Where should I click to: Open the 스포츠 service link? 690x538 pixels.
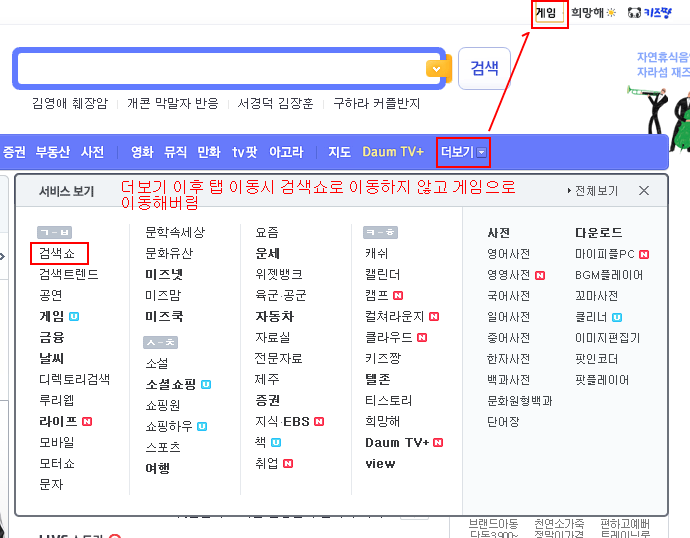point(163,447)
